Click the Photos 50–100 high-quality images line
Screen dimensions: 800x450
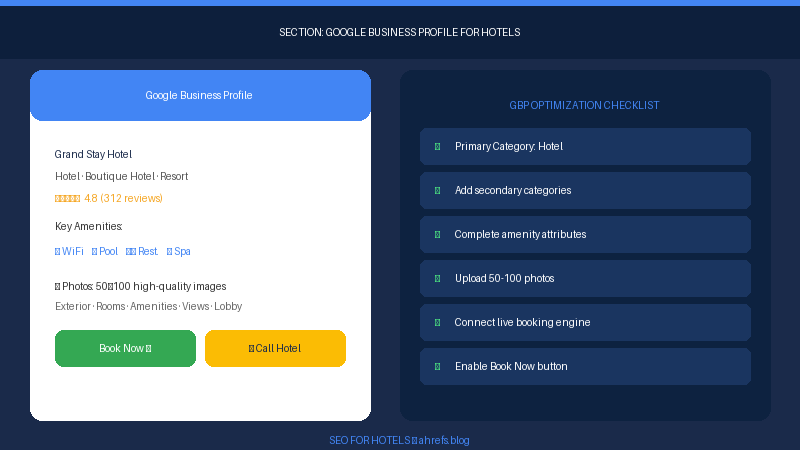point(141,287)
